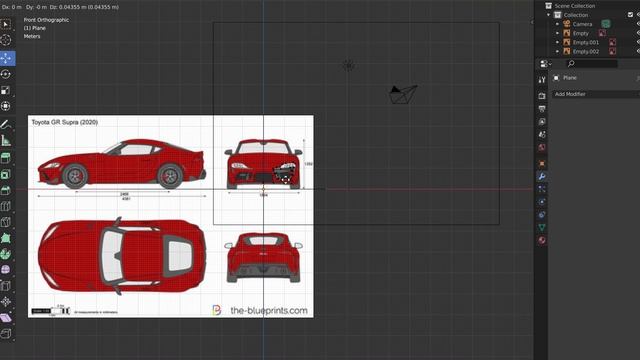Select Scene Collection in the outliner
Viewport: 640px width, 360px height.
coord(574,6)
